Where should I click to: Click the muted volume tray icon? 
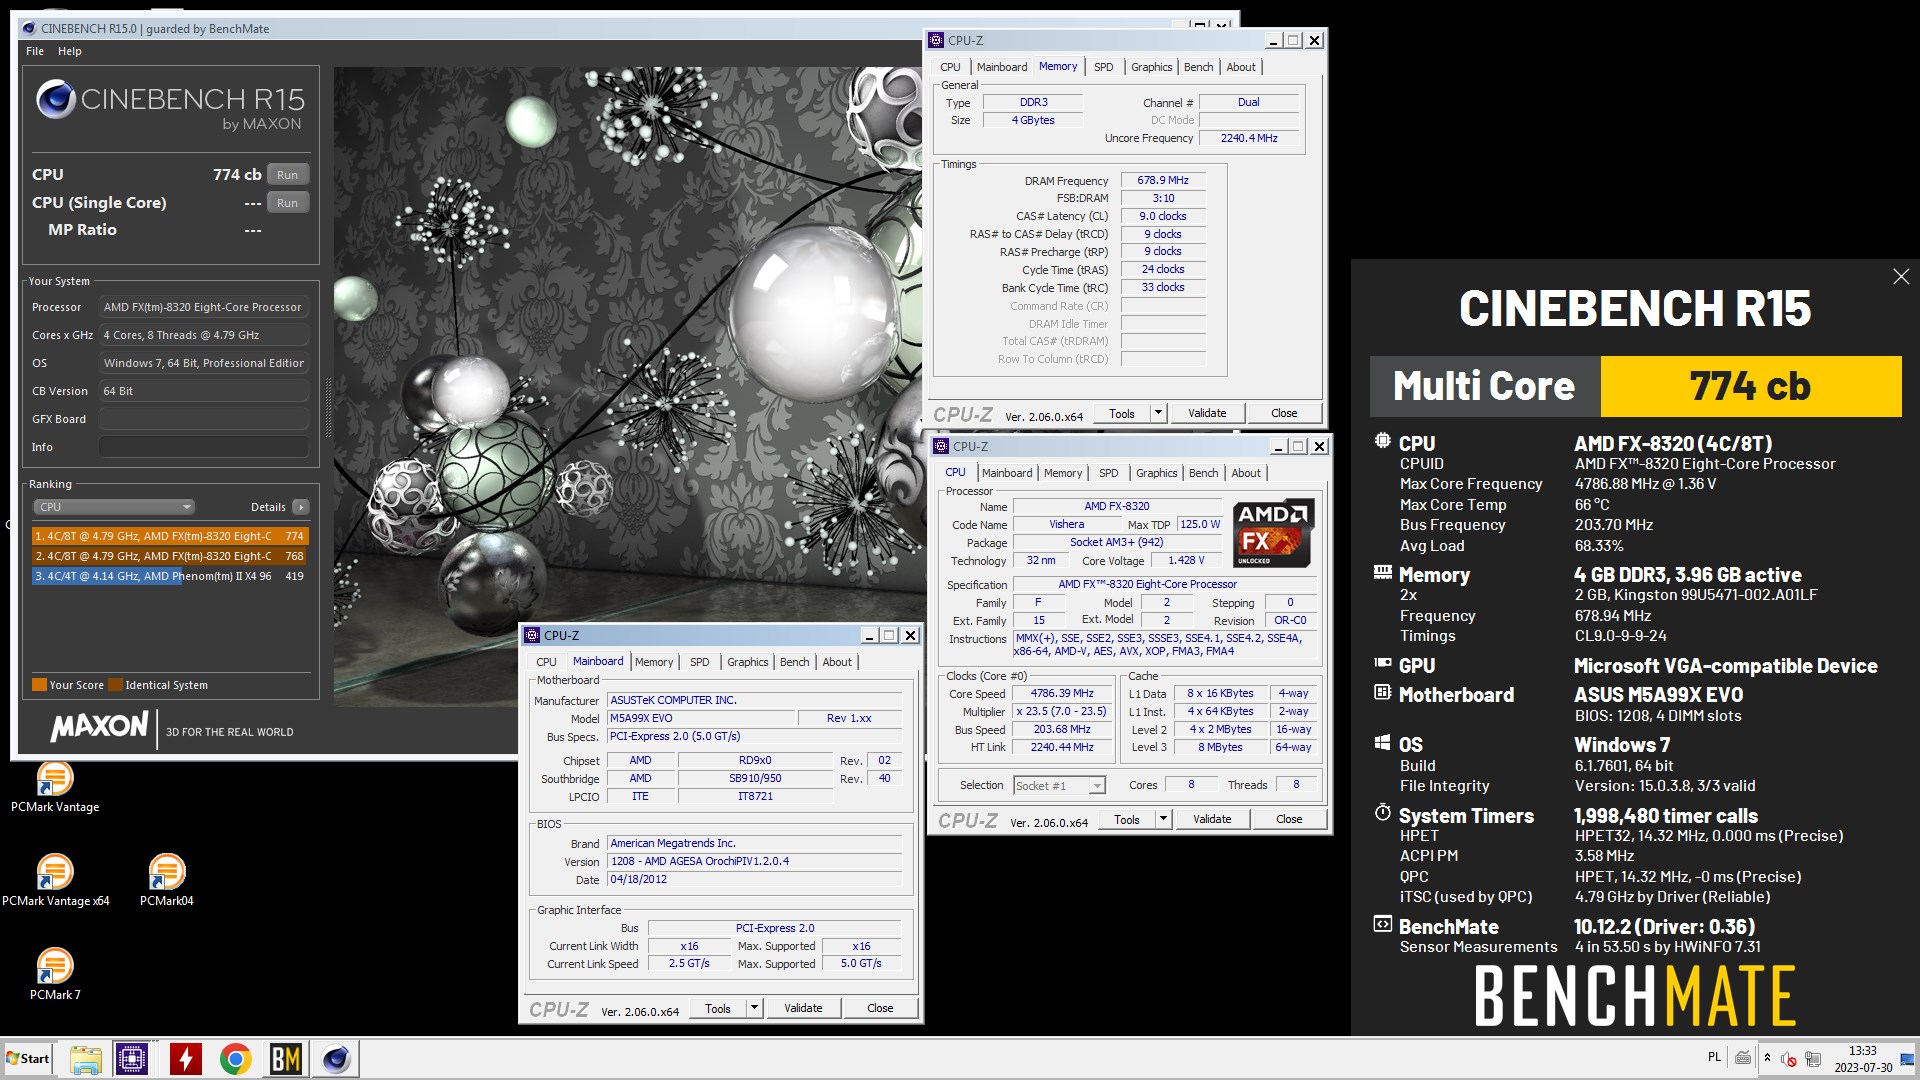pos(1789,1059)
